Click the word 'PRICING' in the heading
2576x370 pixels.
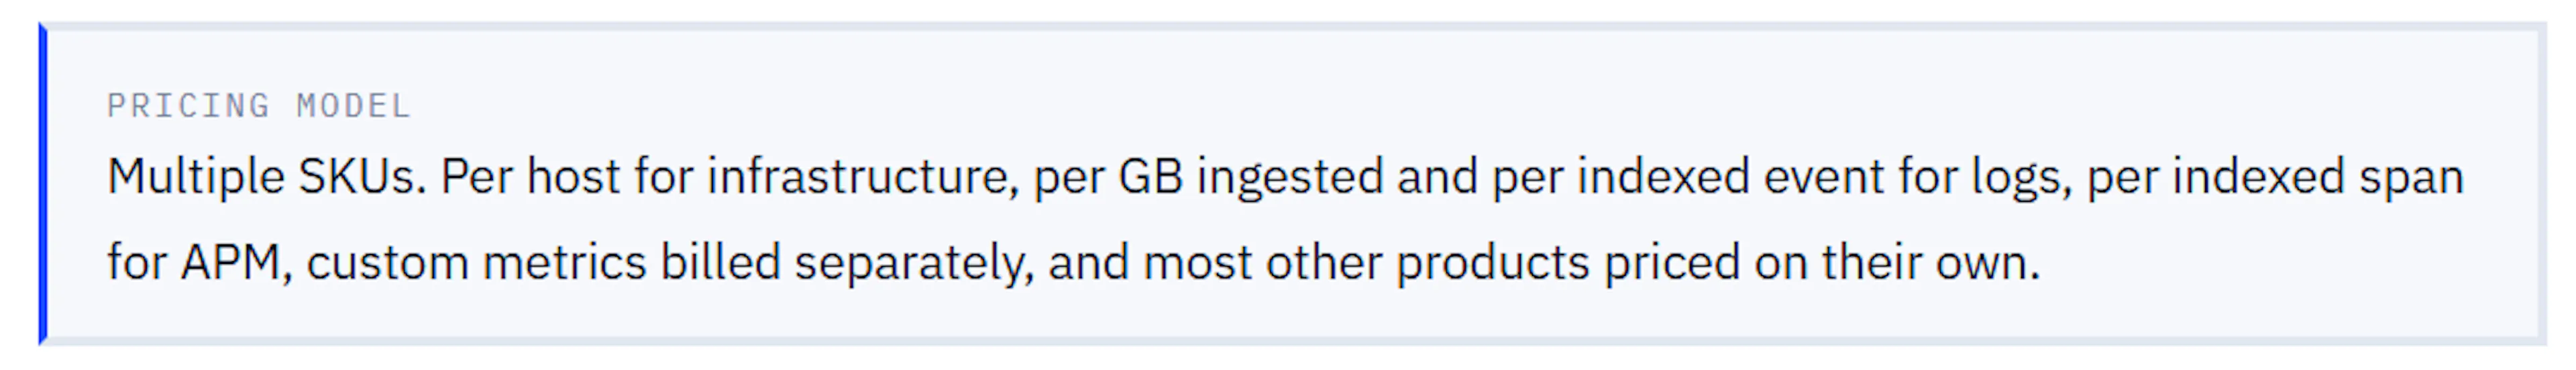(188, 106)
